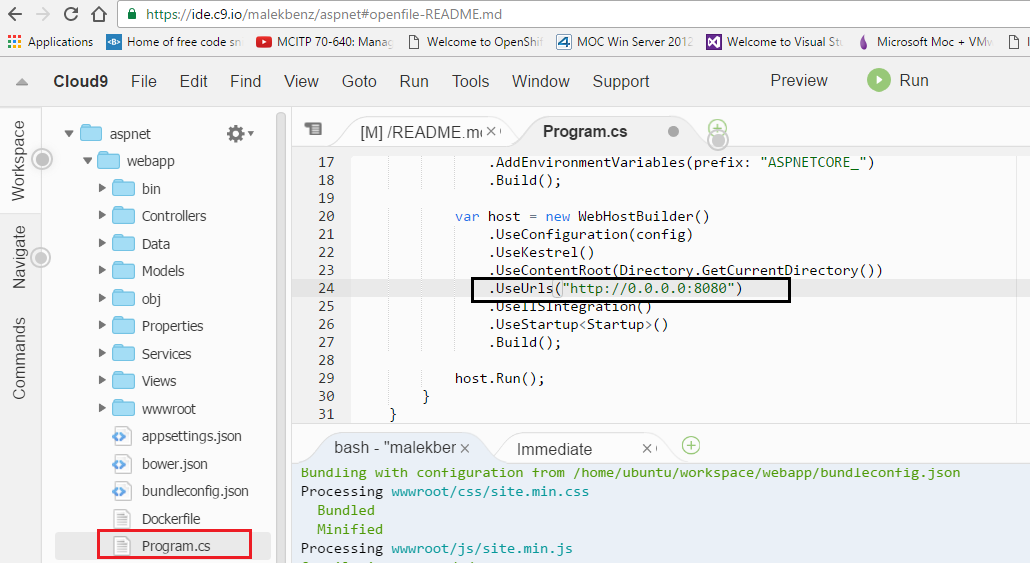Switch to the Immediate console tab

(x=554, y=449)
